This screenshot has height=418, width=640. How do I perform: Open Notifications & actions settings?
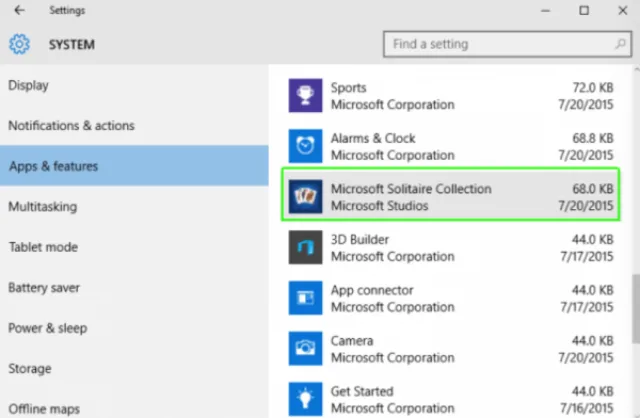coord(71,125)
